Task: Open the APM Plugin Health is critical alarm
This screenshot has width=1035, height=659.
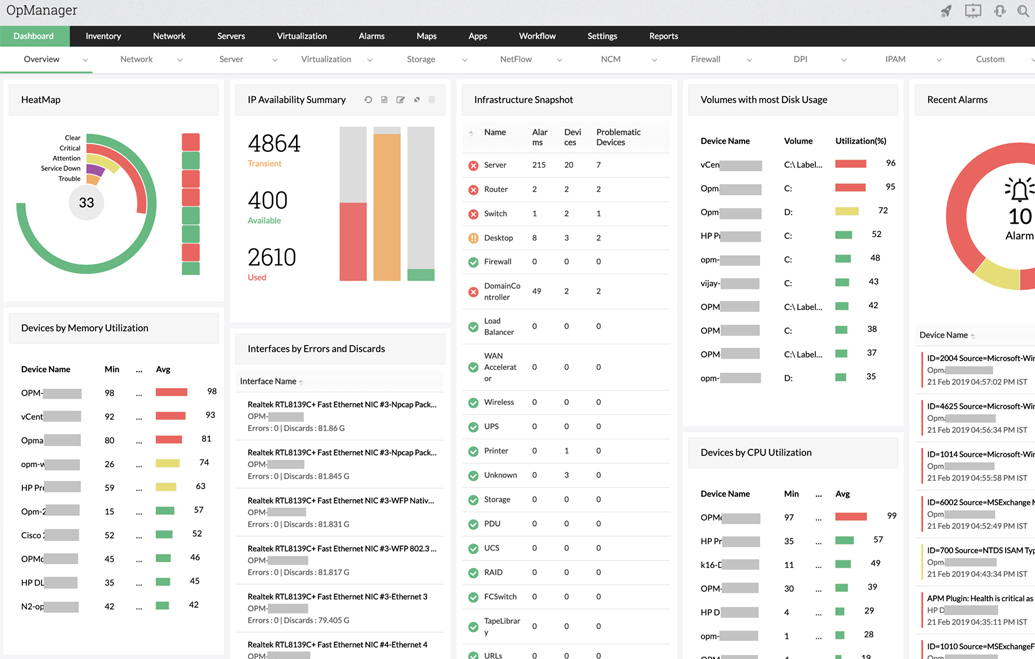Action: pyautogui.click(x=980, y=599)
